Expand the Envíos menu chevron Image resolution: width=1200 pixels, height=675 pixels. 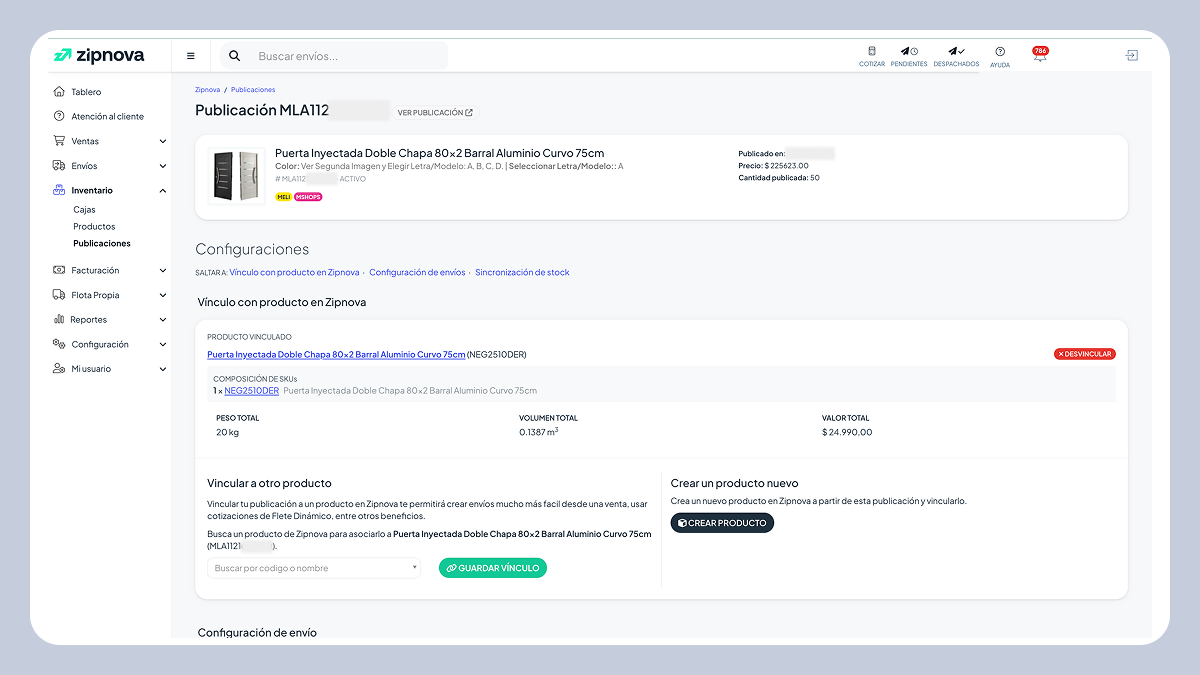(x=163, y=166)
